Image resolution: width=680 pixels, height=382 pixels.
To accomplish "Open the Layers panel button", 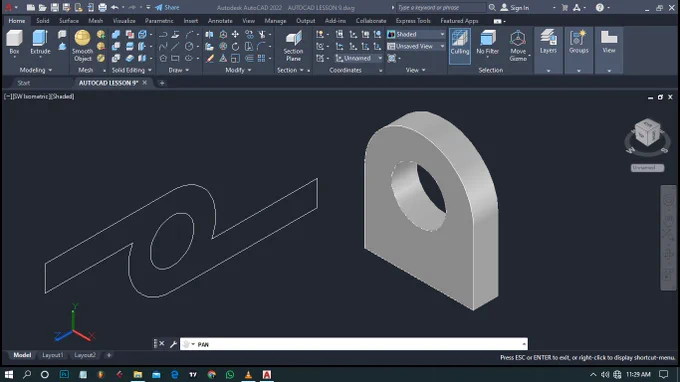I will click(548, 42).
